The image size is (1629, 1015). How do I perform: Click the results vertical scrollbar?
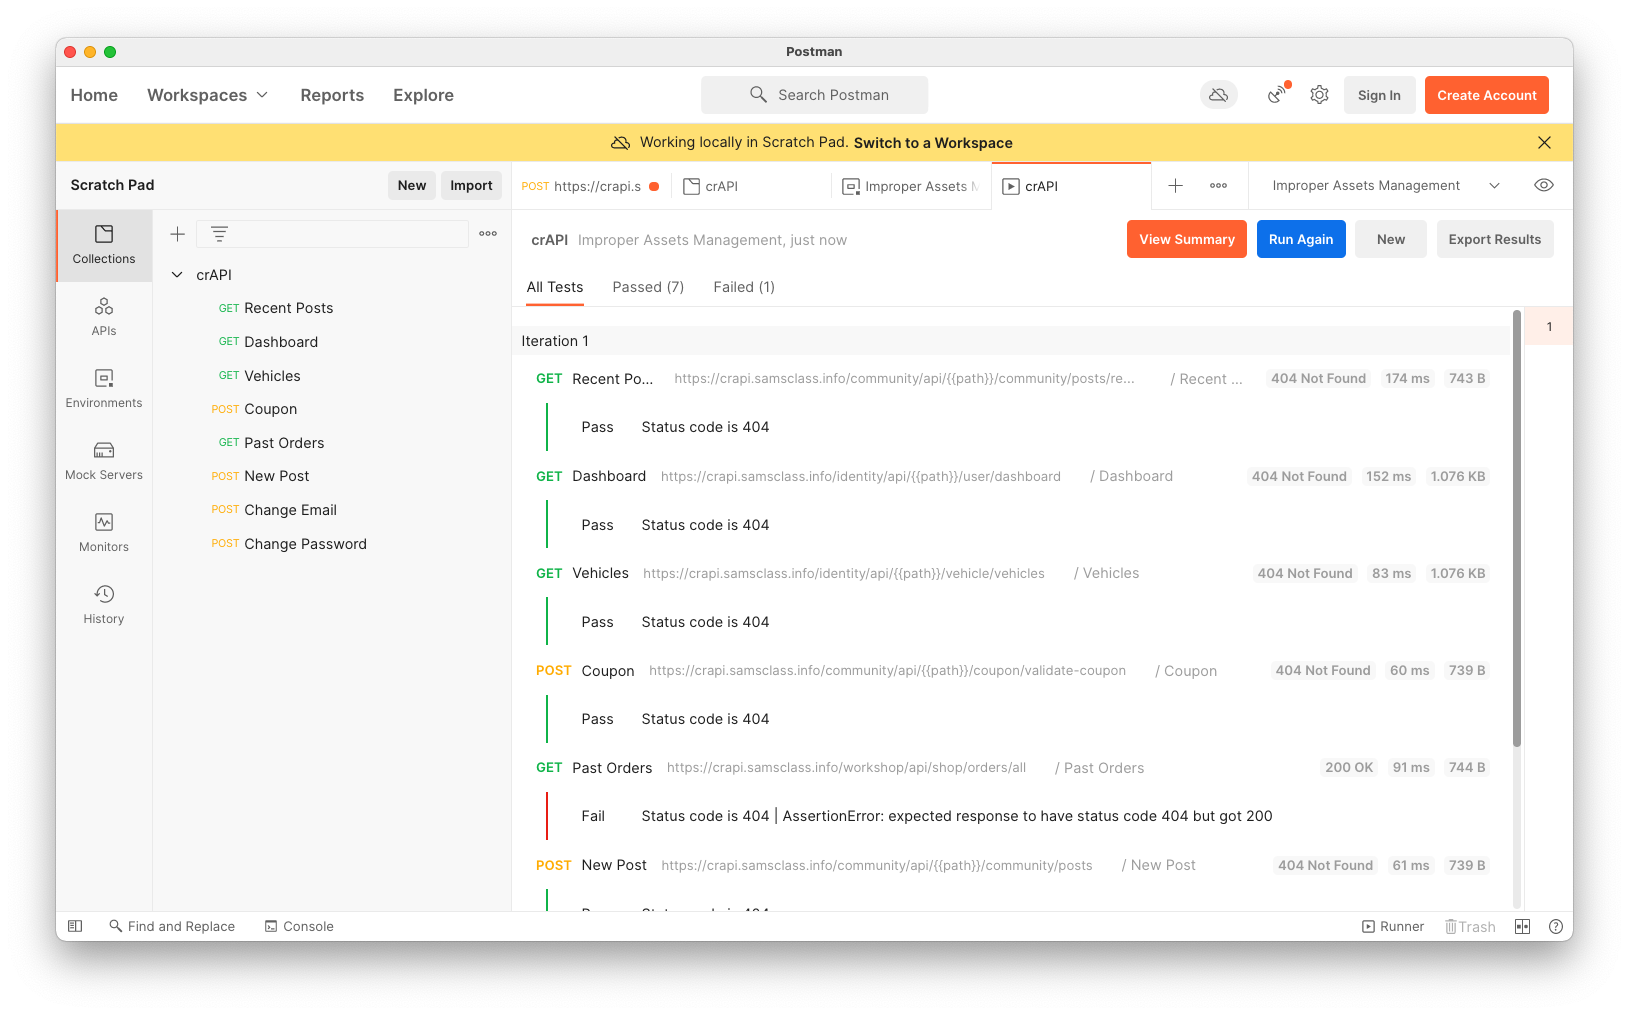coord(1517,529)
